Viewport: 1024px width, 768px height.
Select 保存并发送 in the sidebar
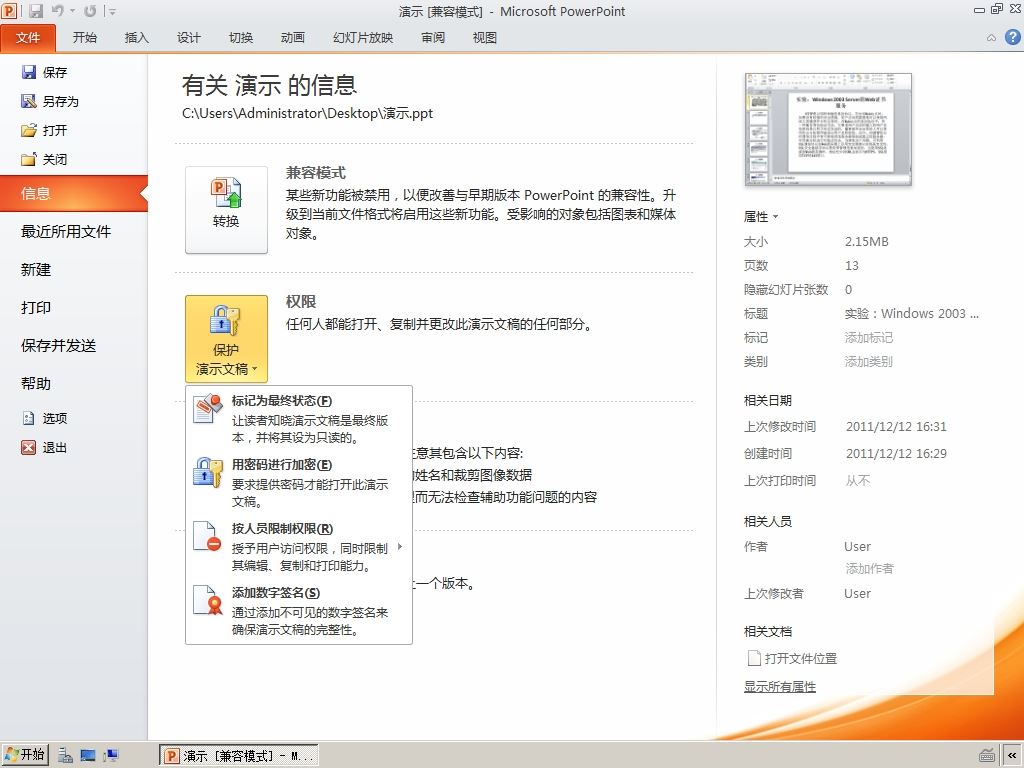(59, 345)
